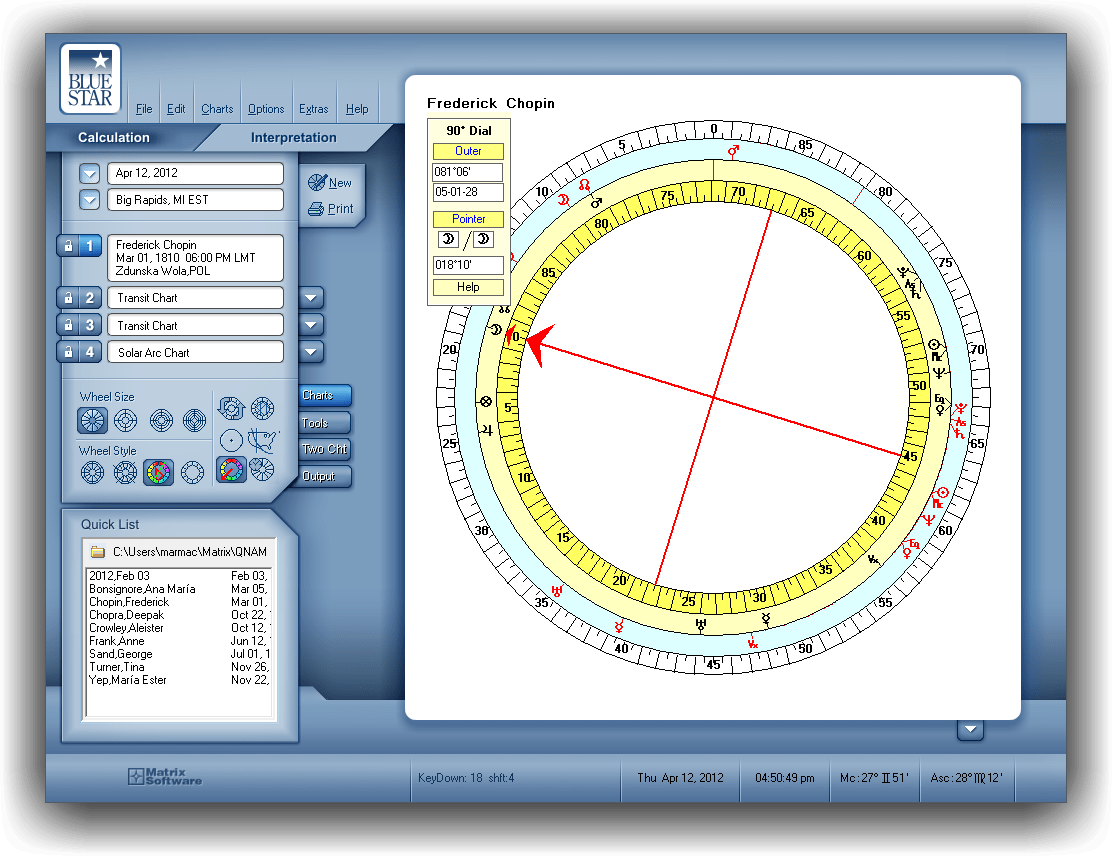Image resolution: width=1112 pixels, height=856 pixels.
Task: Activate chart slot number 4
Action: pyautogui.click(x=90, y=352)
